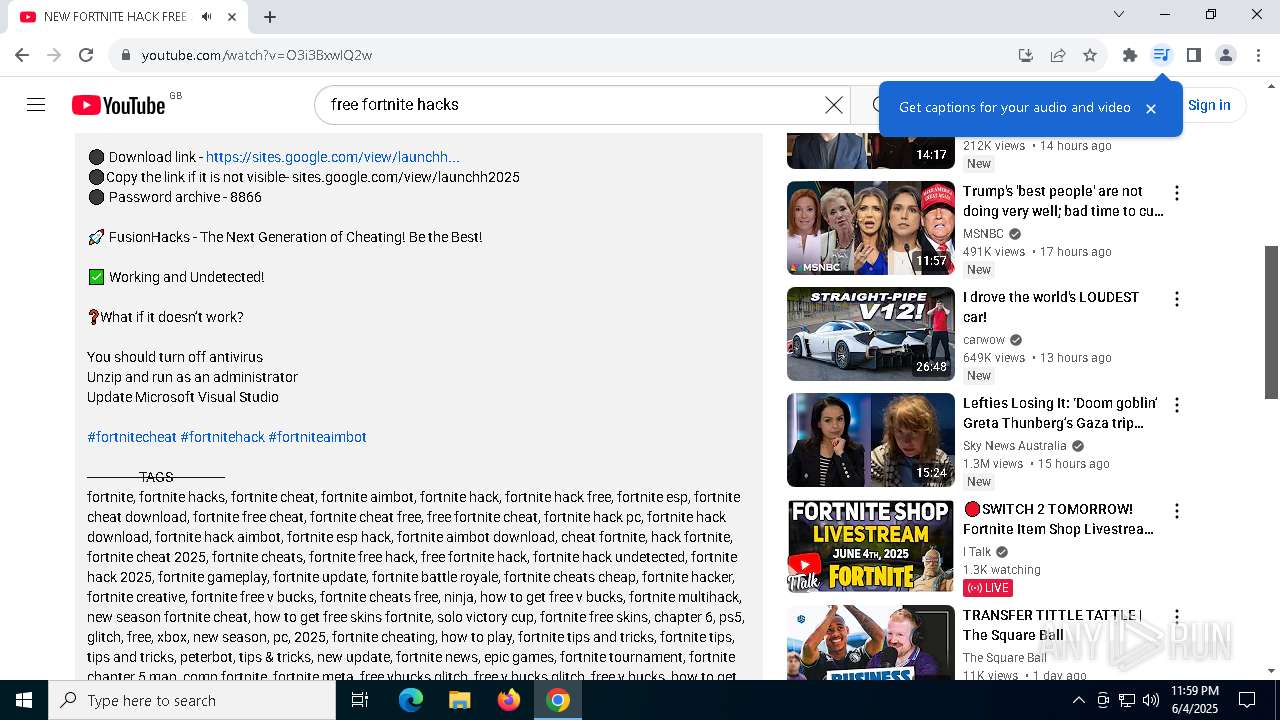Viewport: 1280px width, 720px height.
Task: View site information lock icon
Action: click(126, 55)
